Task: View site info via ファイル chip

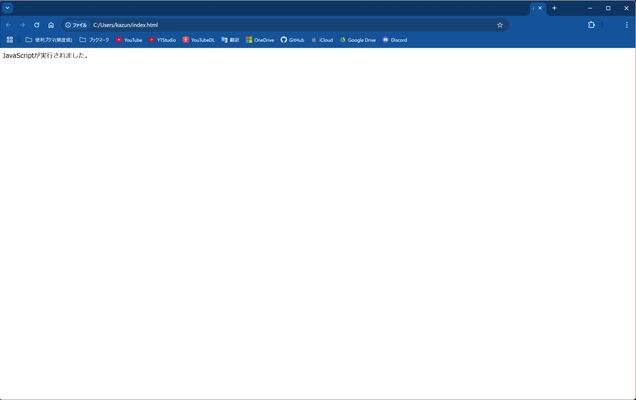Action: tap(76, 25)
